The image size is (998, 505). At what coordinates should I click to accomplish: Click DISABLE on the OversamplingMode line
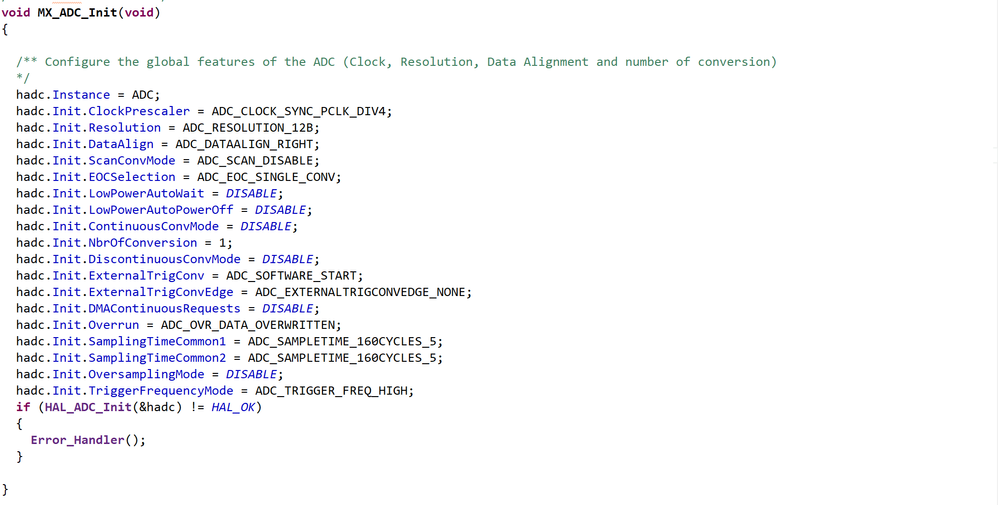pyautogui.click(x=251, y=374)
